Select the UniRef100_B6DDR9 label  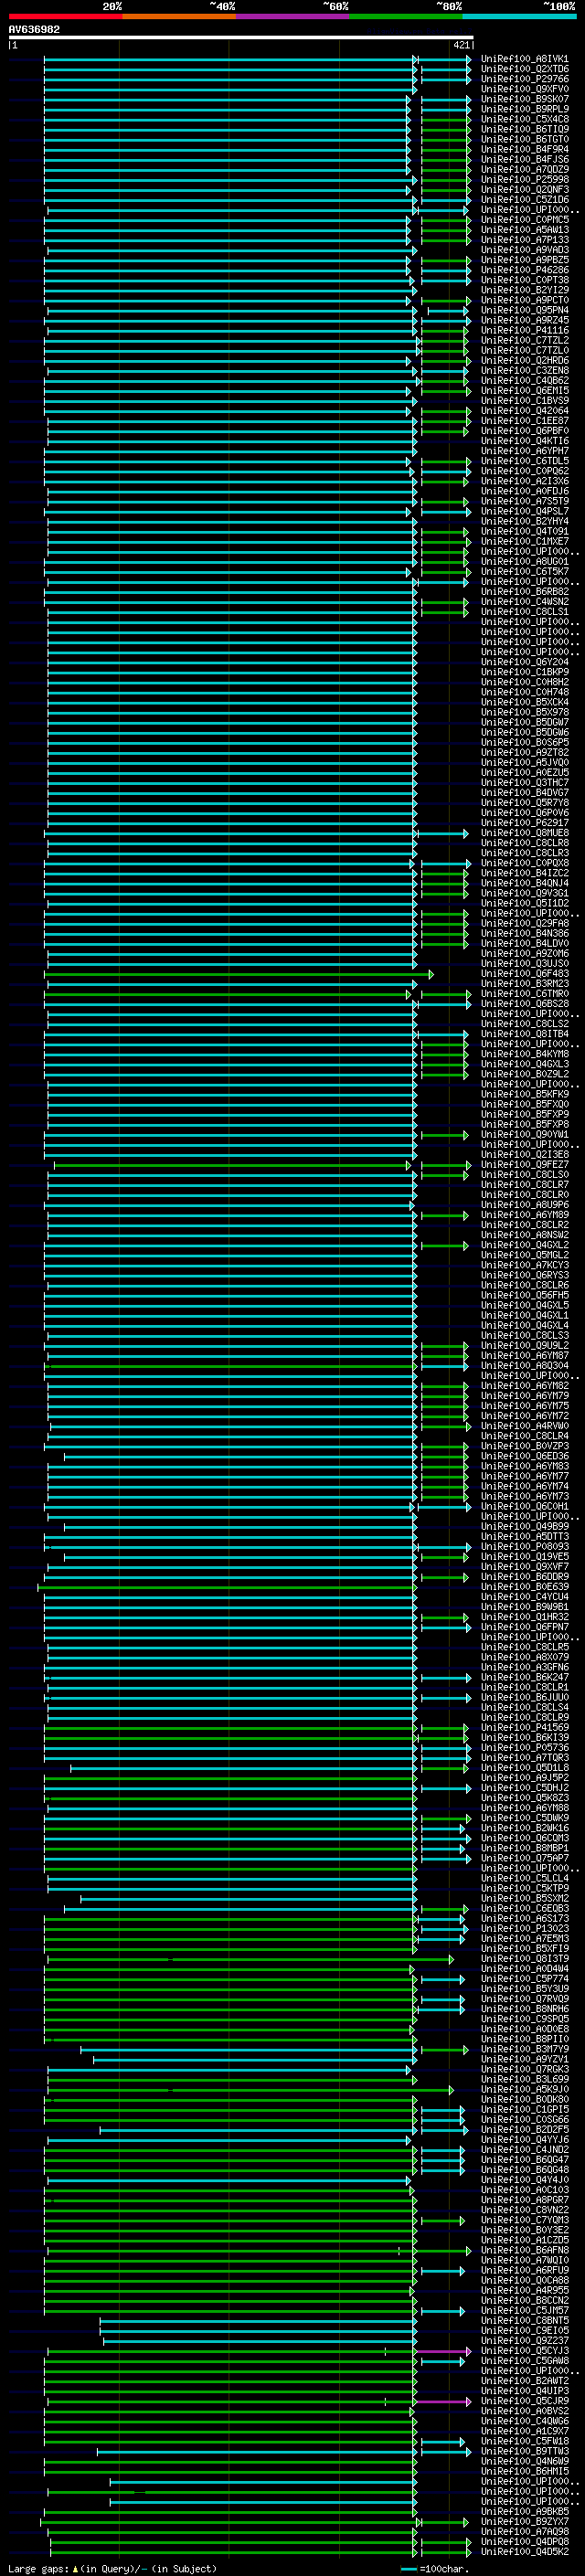click(524, 1577)
